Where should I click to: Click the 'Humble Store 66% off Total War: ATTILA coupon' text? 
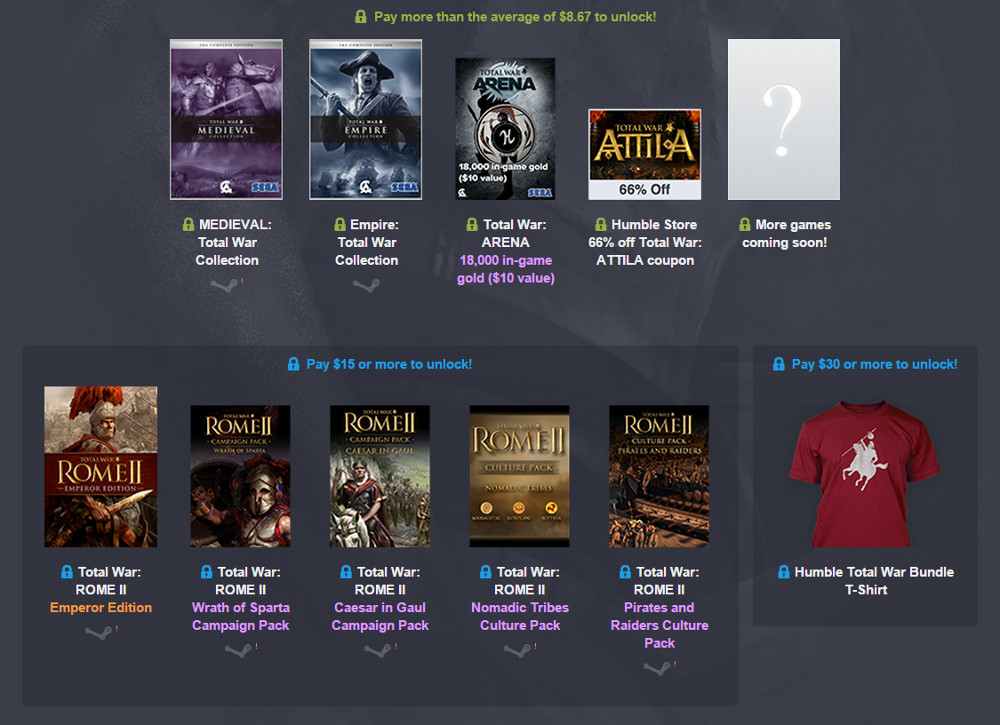coord(645,242)
